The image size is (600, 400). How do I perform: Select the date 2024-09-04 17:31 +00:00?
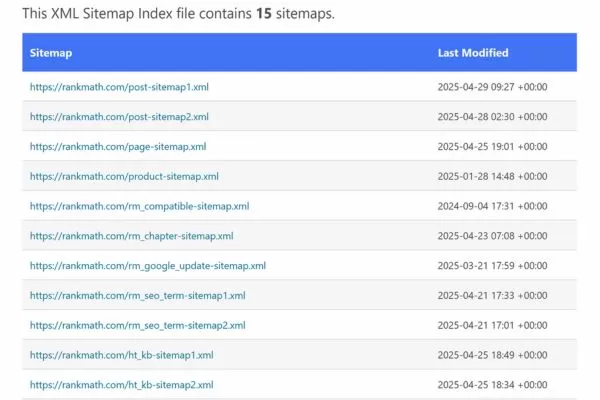492,206
